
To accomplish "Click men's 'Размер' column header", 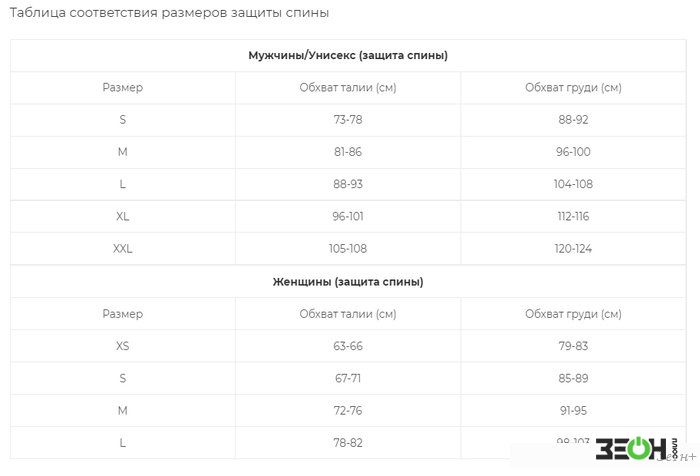I will tap(123, 88).
